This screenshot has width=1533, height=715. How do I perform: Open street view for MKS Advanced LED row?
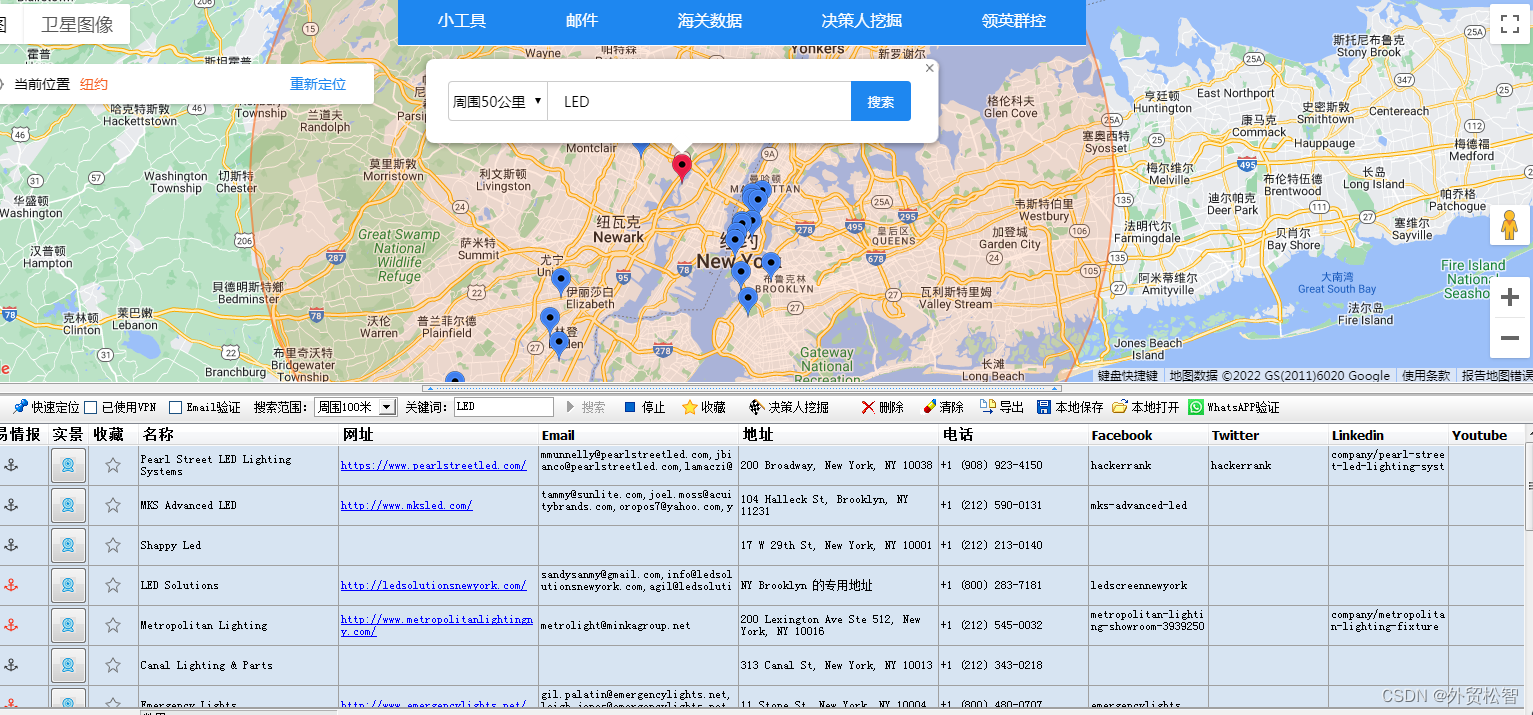click(68, 505)
